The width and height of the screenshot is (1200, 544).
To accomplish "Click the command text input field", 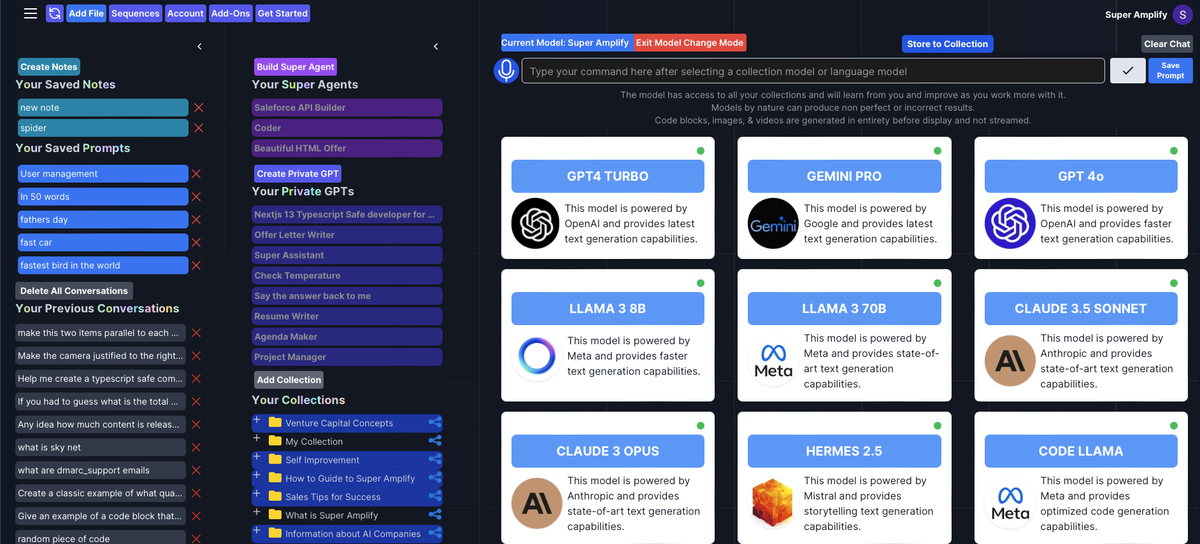I will (x=812, y=71).
